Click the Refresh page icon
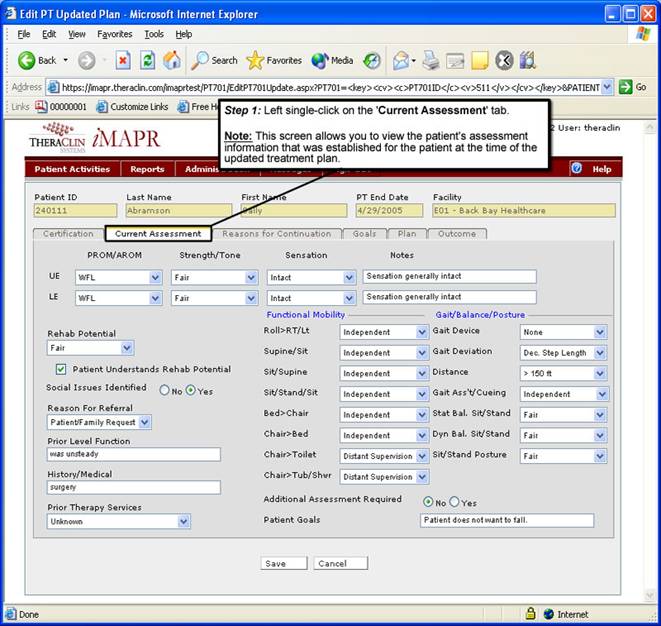The width and height of the screenshot is (661, 626). [148, 60]
